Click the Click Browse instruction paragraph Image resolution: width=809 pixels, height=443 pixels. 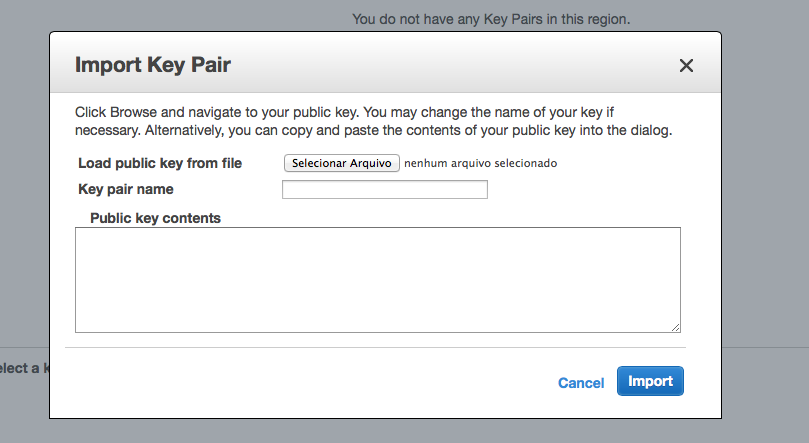[373, 121]
